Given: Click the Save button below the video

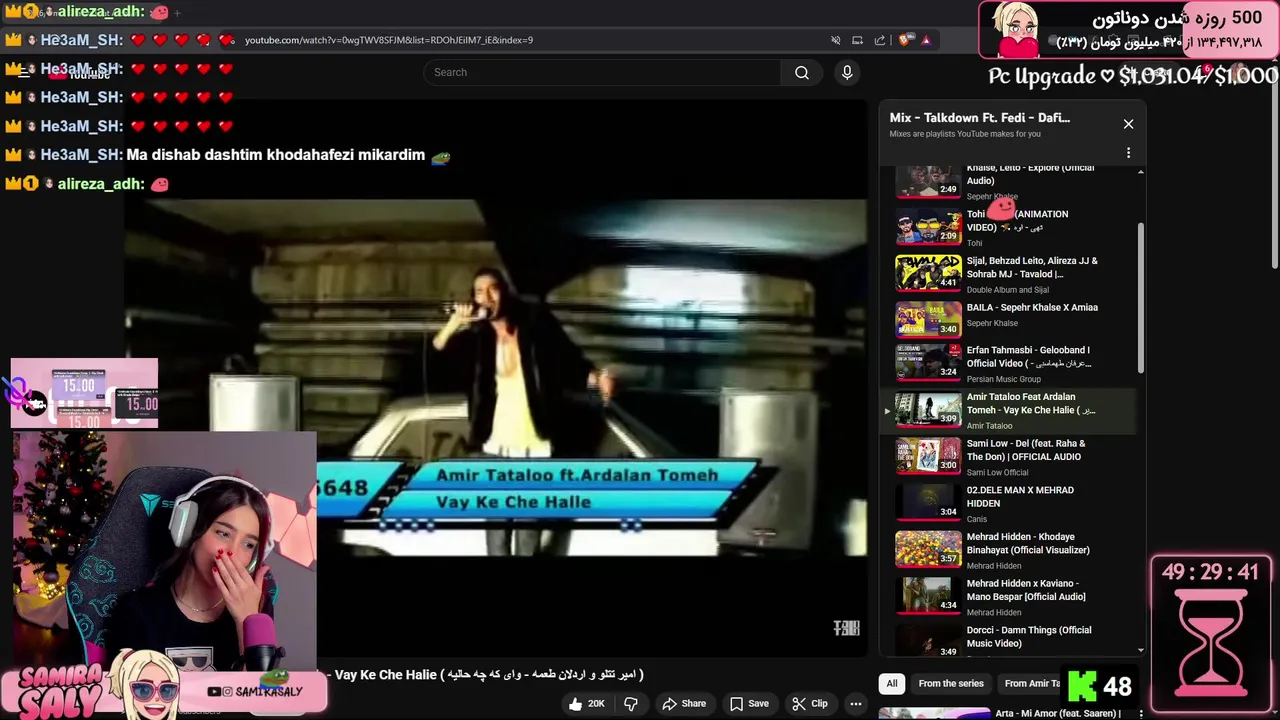Looking at the screenshot, I should pos(749,704).
